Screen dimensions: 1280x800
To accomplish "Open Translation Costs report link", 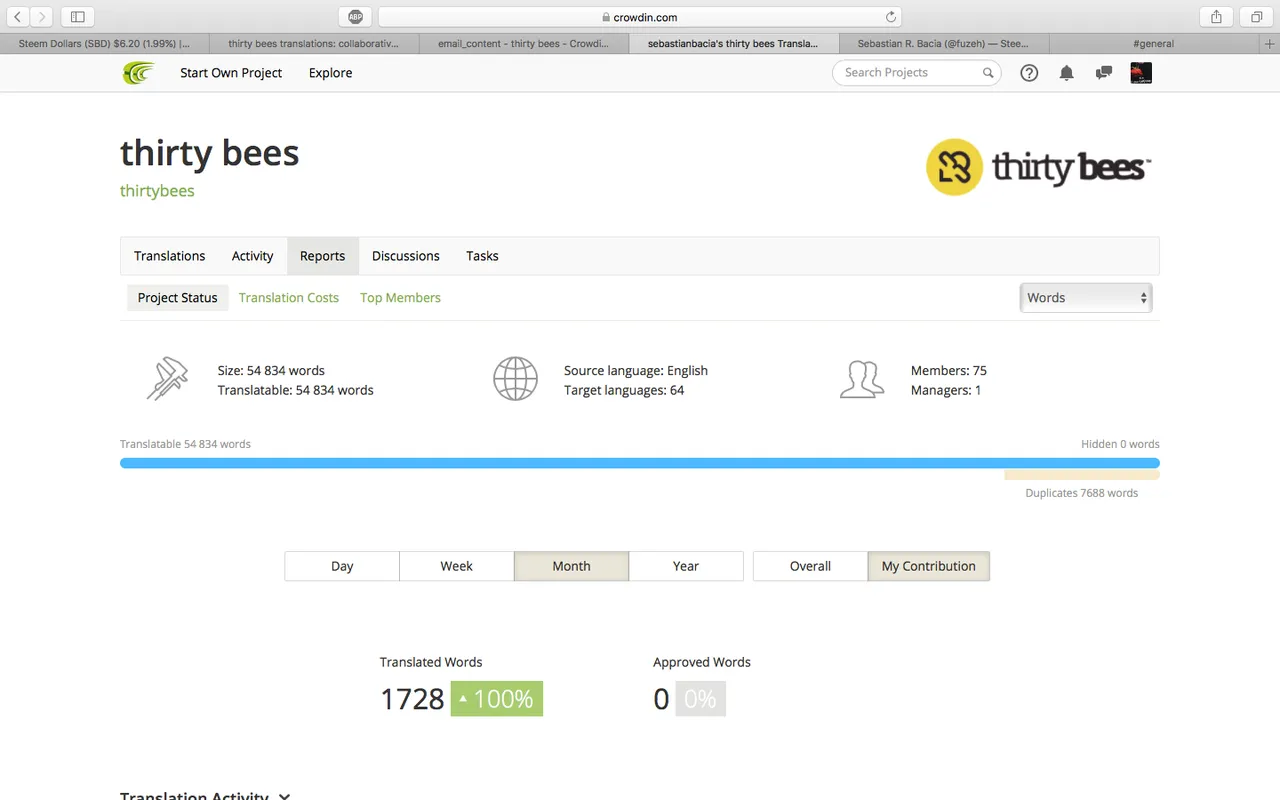I will [289, 298].
